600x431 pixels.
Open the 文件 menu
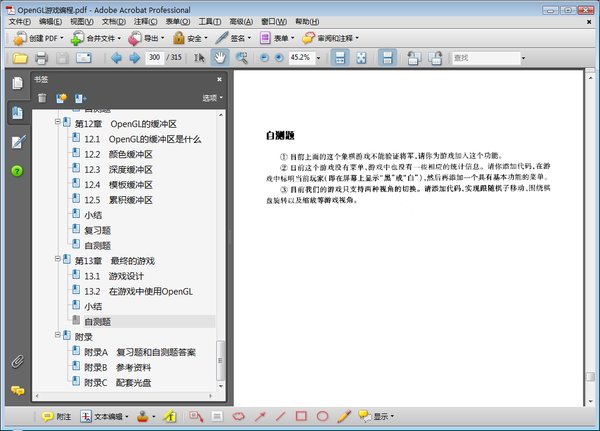coord(20,22)
